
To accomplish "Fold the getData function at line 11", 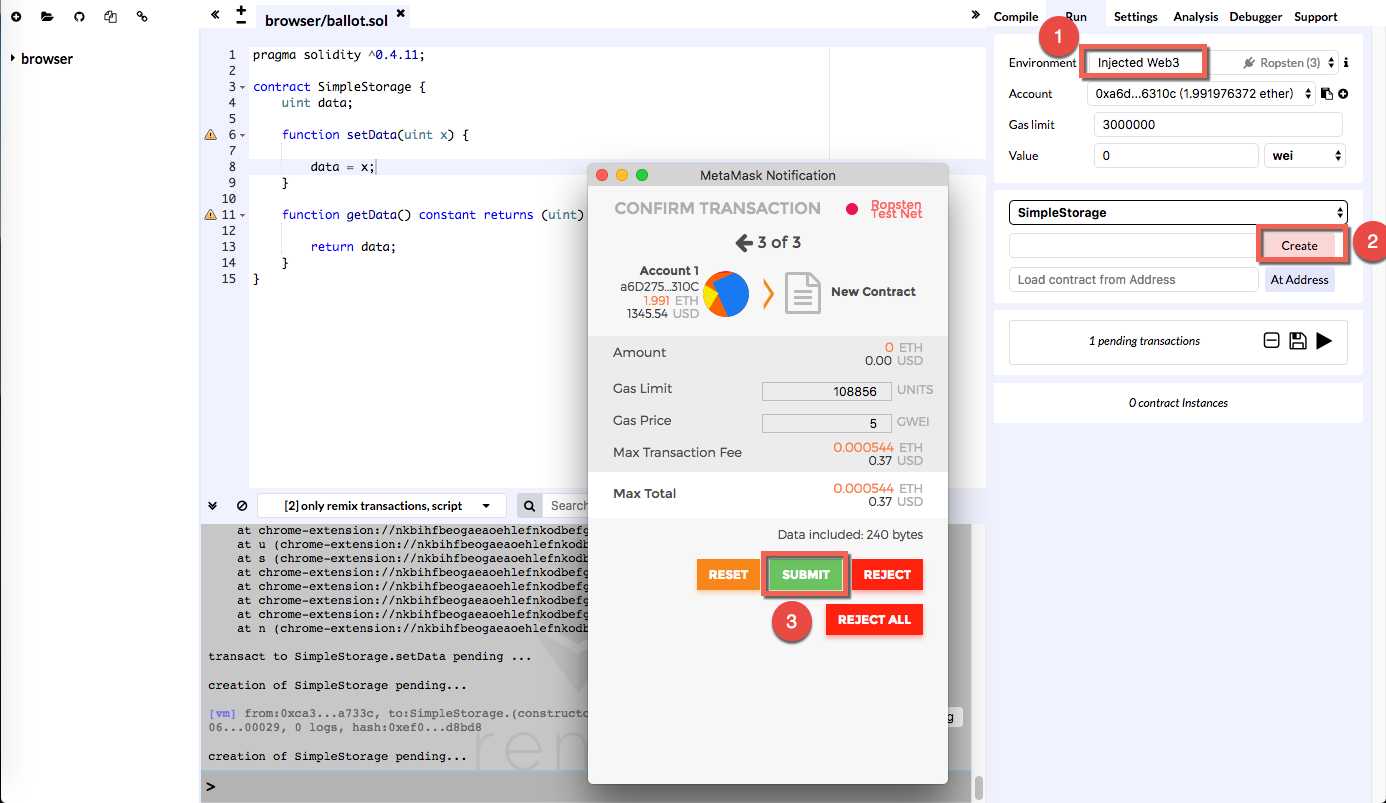I will (243, 215).
